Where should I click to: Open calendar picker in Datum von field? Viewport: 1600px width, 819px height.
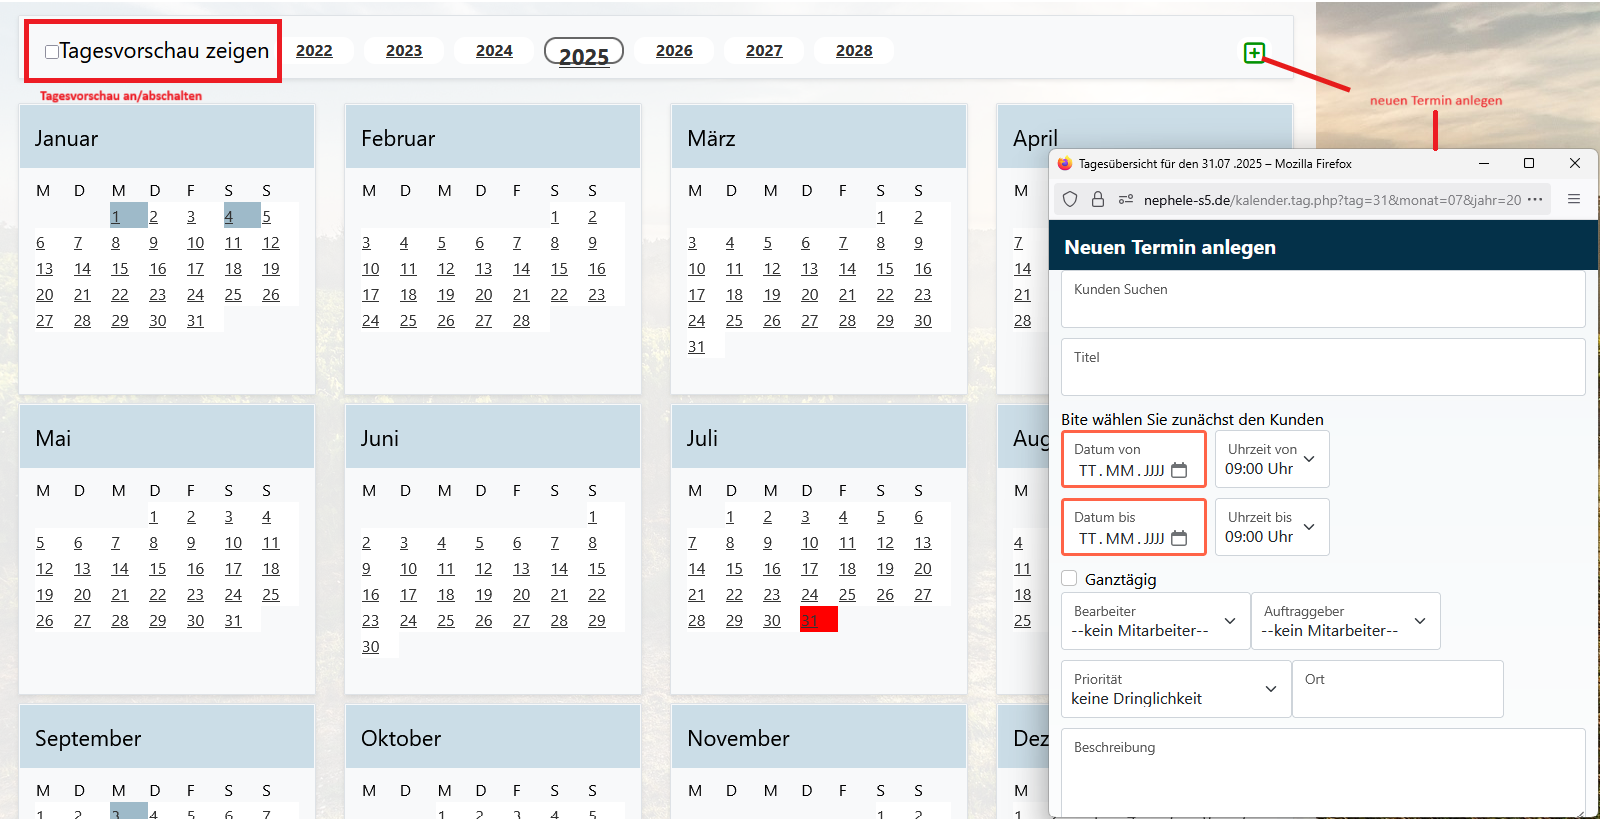pyautogui.click(x=1179, y=470)
